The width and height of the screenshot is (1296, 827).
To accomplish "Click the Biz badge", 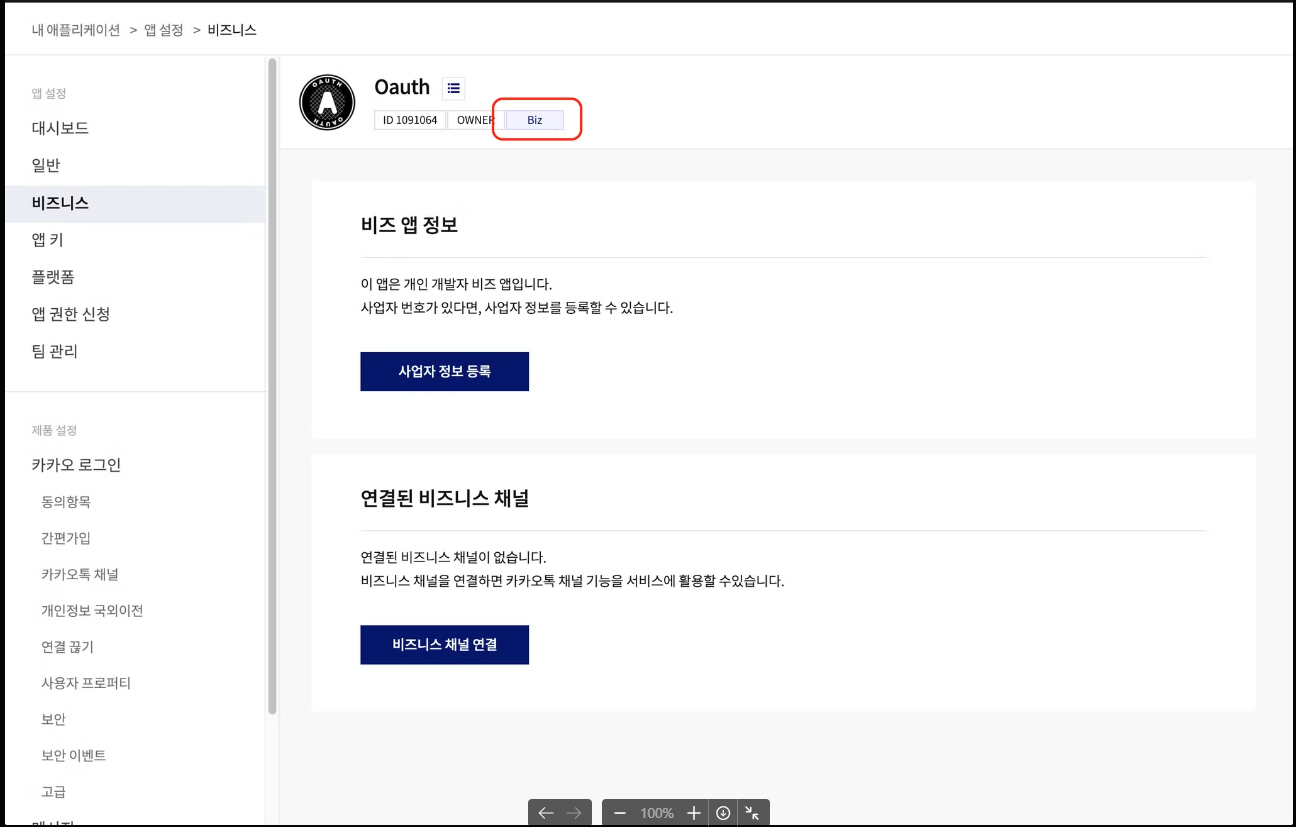I will click(x=535, y=120).
